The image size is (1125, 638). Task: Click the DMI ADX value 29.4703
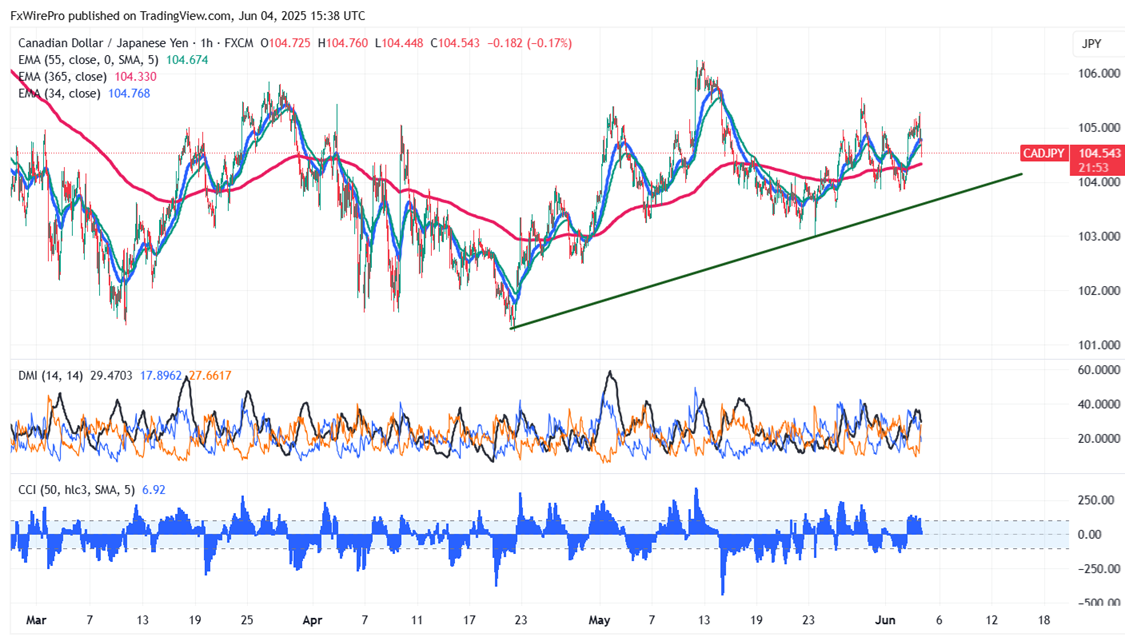(x=111, y=375)
